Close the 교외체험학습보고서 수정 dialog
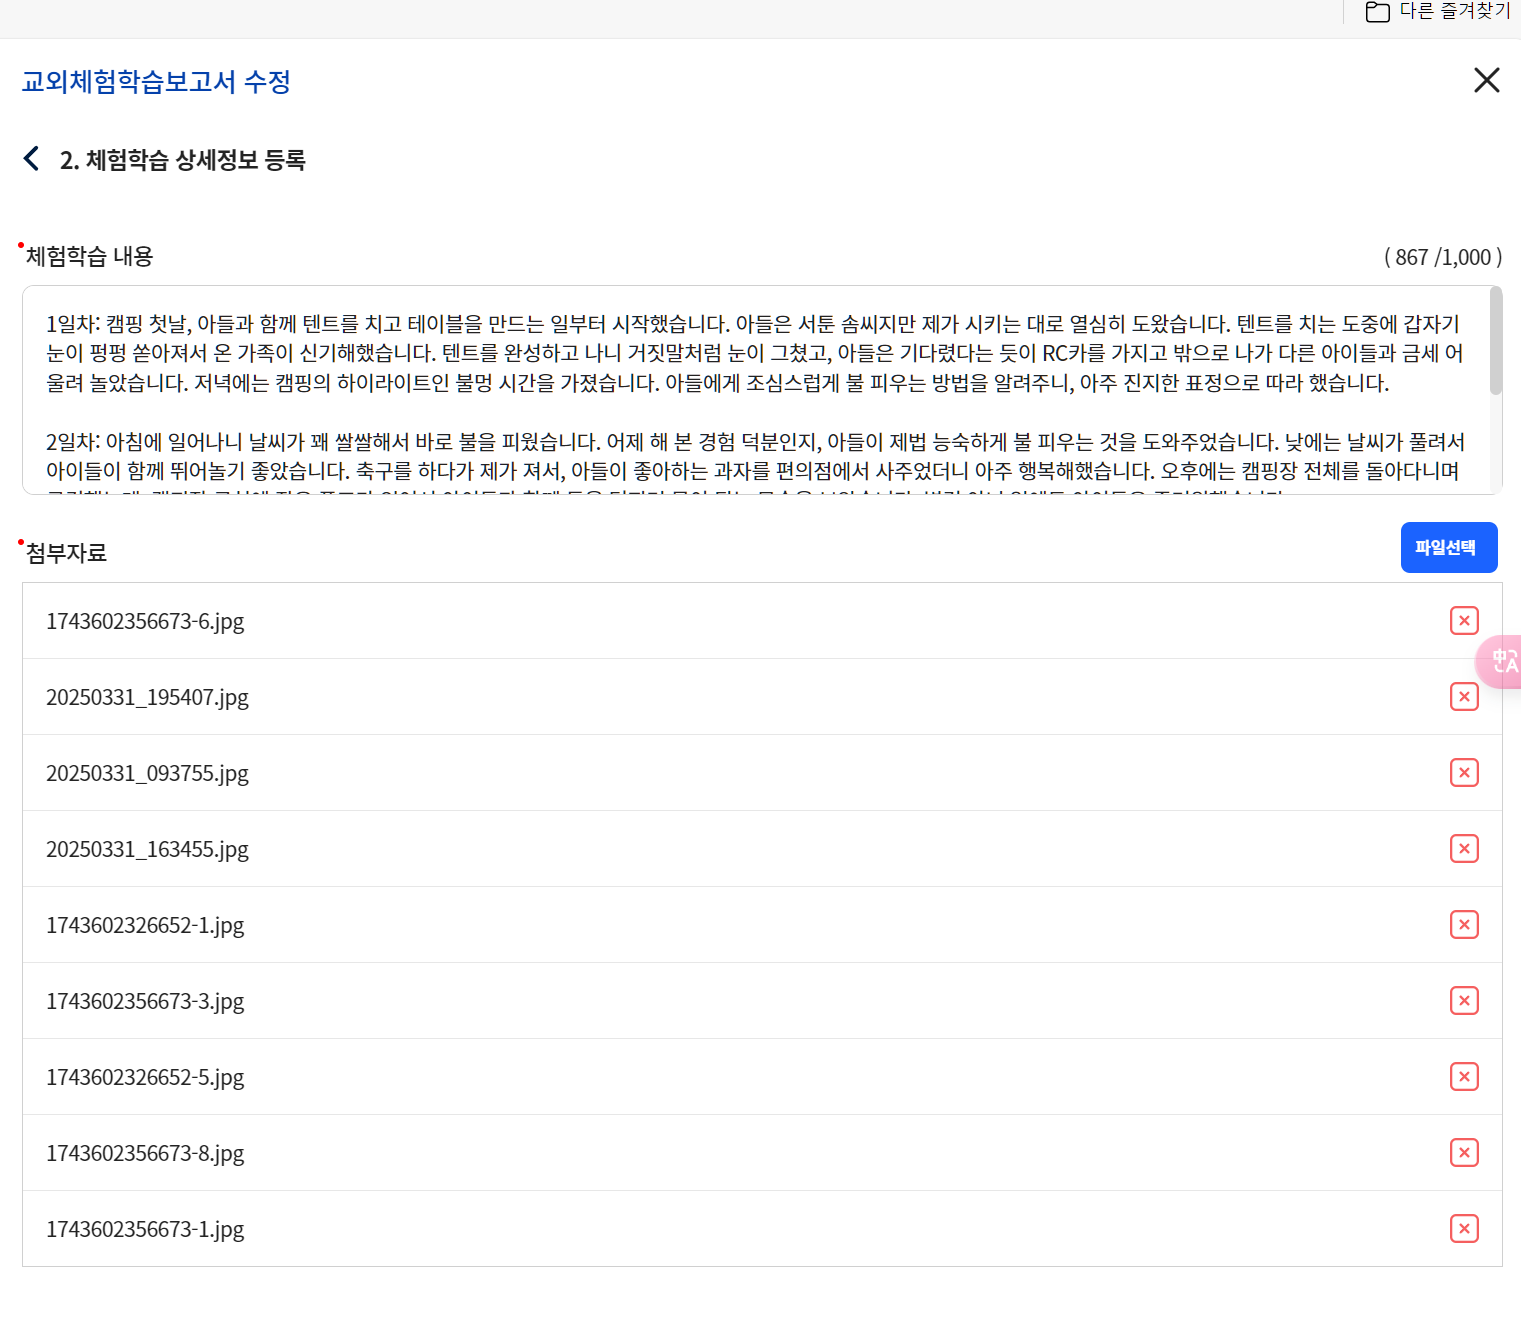The width and height of the screenshot is (1521, 1325). click(x=1486, y=80)
